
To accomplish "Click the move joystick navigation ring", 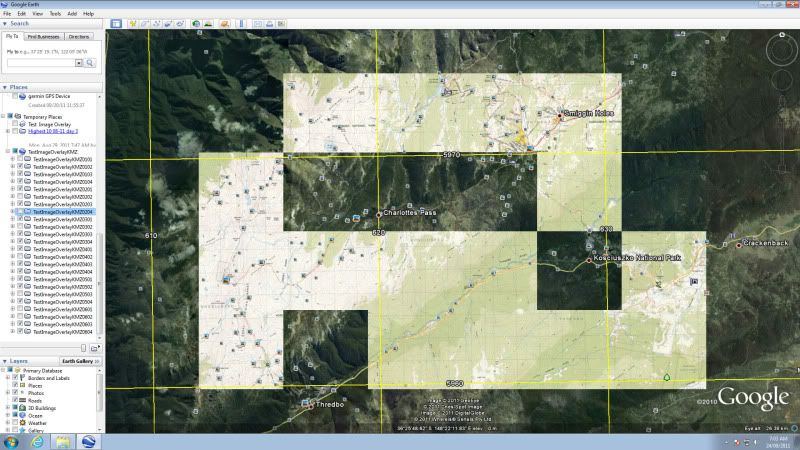I will click(782, 81).
